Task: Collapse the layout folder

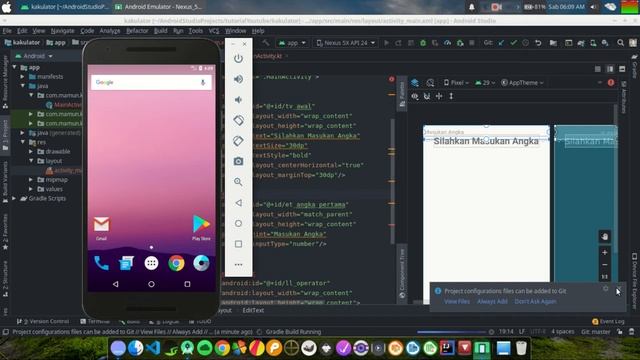Action: coord(31,161)
